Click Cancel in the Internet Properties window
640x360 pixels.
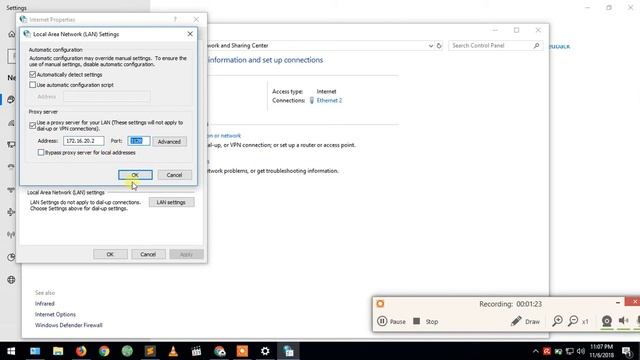point(148,254)
